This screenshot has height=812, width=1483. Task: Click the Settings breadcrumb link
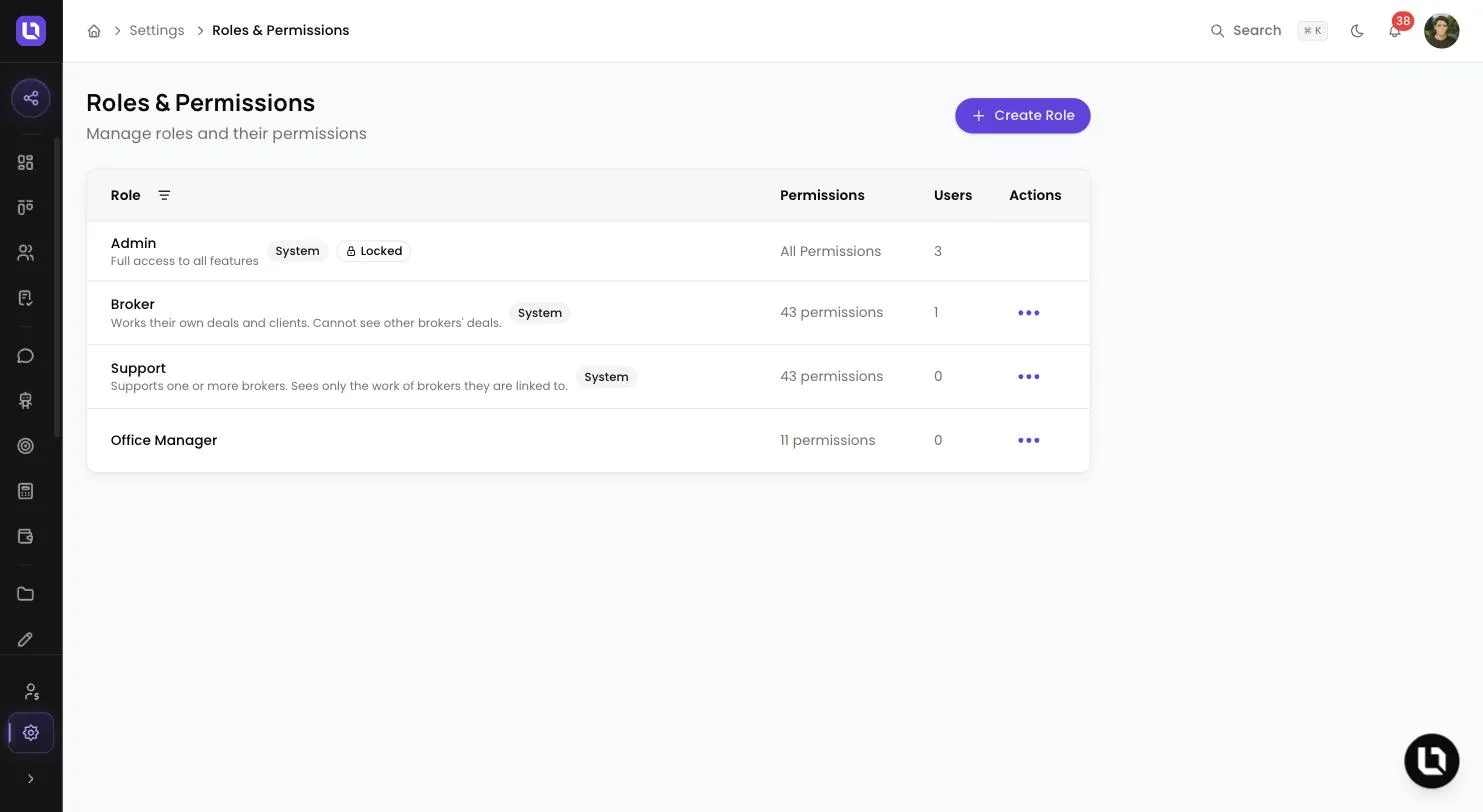point(157,31)
